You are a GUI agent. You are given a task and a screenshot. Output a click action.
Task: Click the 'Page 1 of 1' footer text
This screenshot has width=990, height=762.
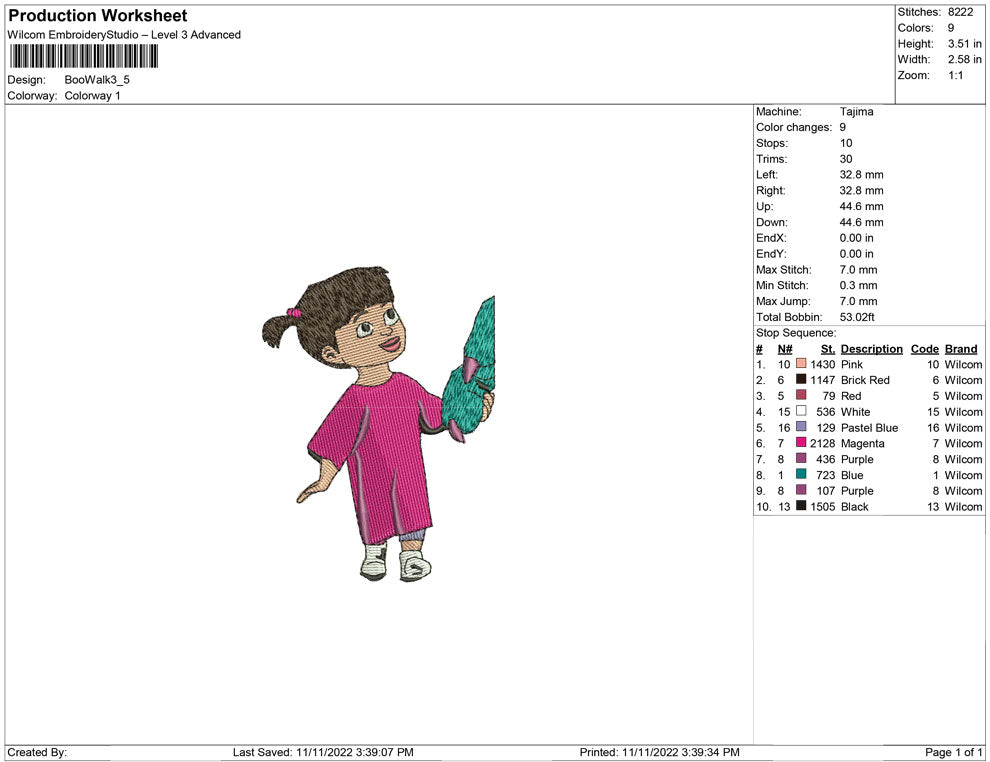[x=953, y=752]
